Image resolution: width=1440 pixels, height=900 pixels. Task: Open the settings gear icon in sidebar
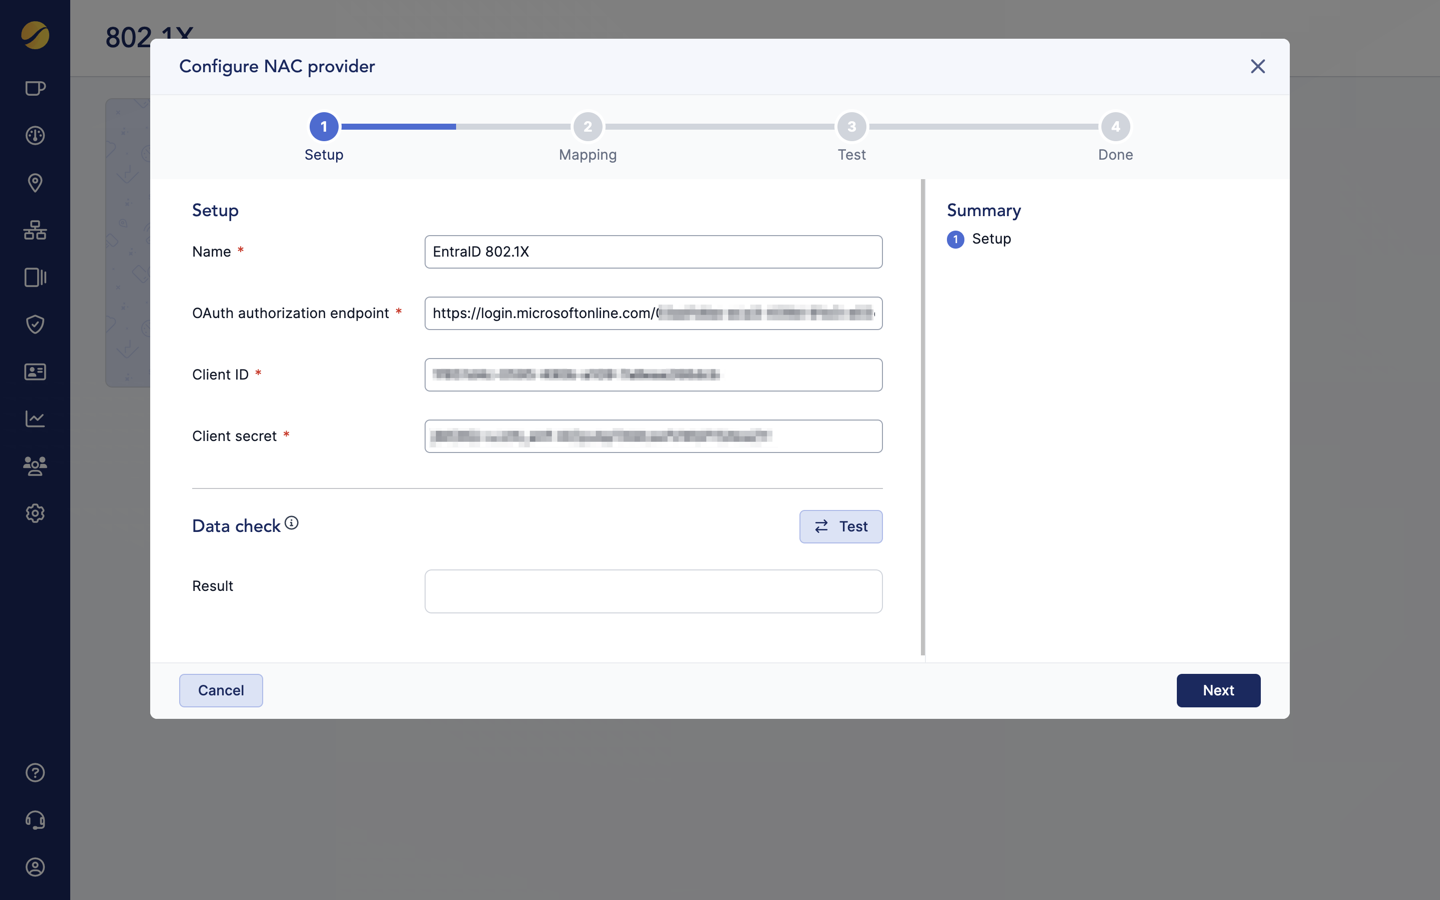[x=35, y=513]
